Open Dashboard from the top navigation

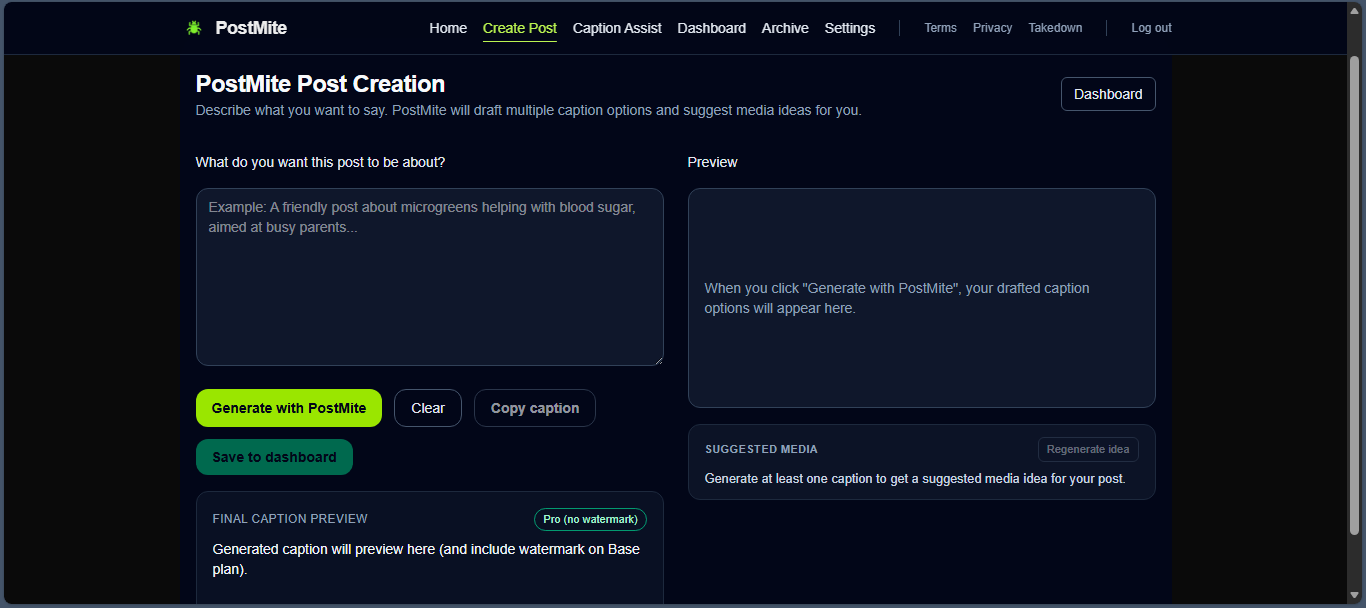(x=711, y=28)
